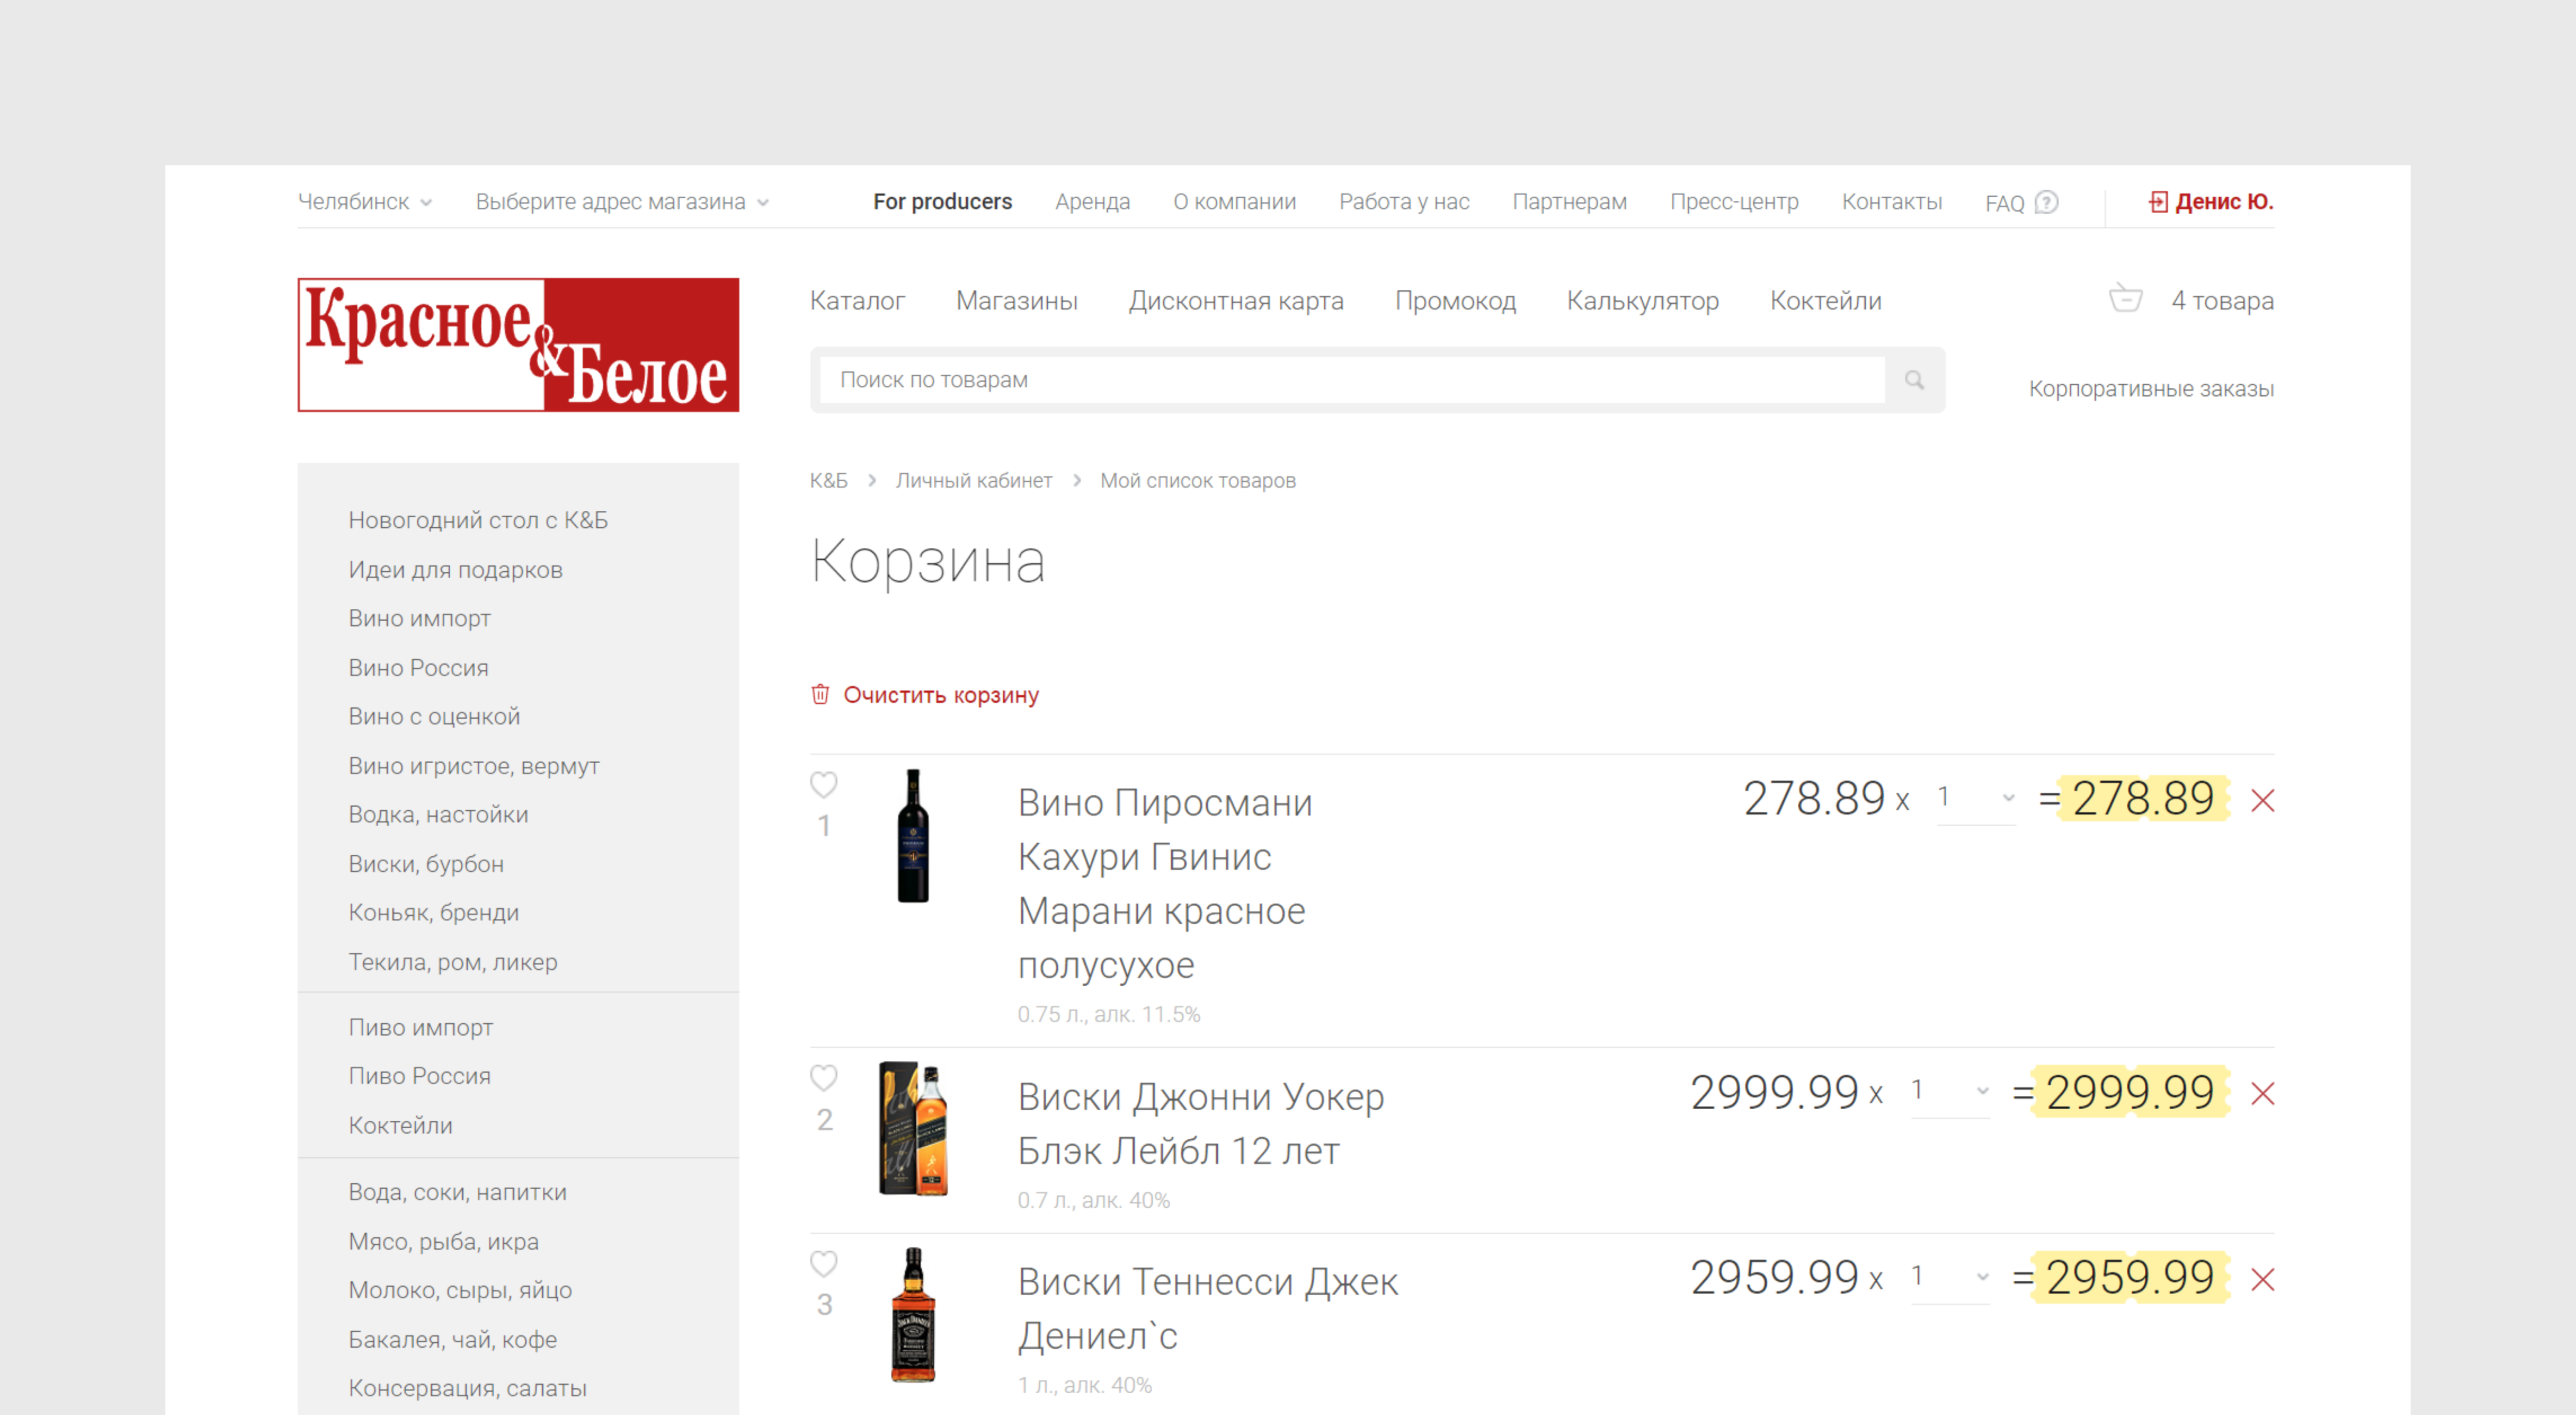Remove Виски Джонни Уокер with red X
The width and height of the screenshot is (2576, 1415).
click(2262, 1093)
